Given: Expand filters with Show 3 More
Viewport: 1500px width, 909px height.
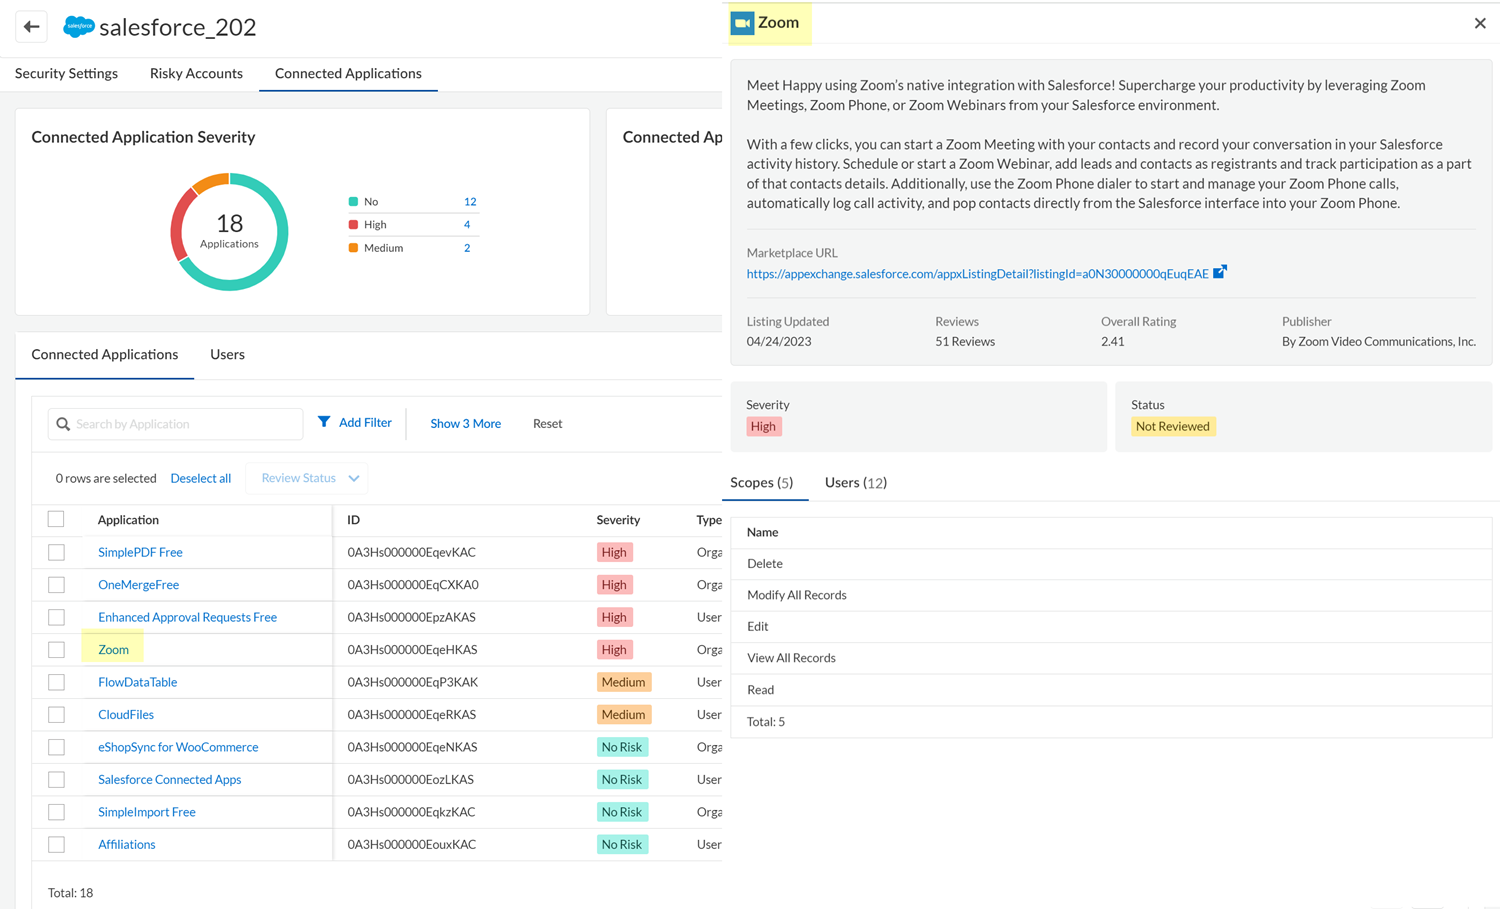Looking at the screenshot, I should [x=465, y=424].
